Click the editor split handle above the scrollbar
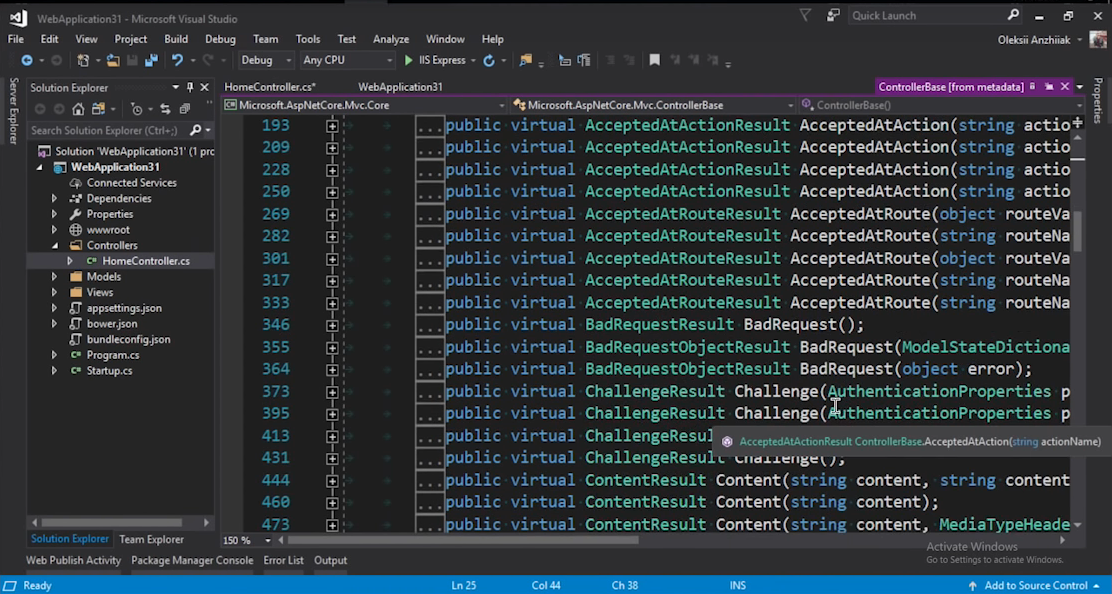 1077,123
